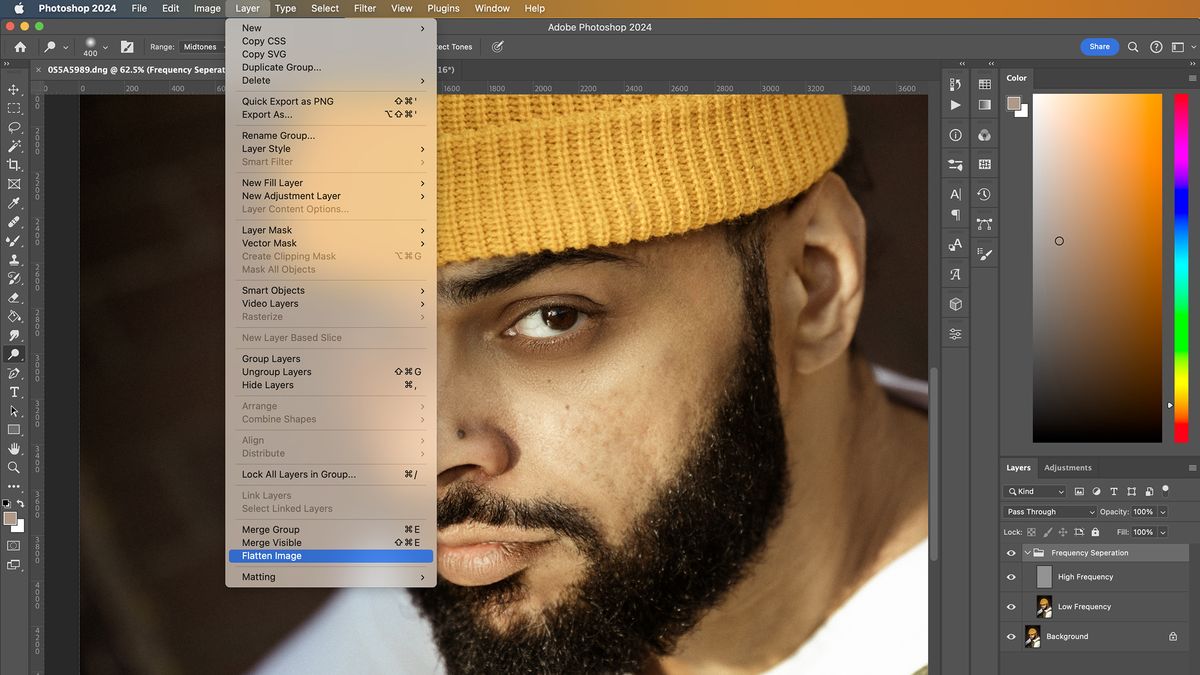Select the Type tool
The height and width of the screenshot is (675, 1200).
tap(14, 393)
